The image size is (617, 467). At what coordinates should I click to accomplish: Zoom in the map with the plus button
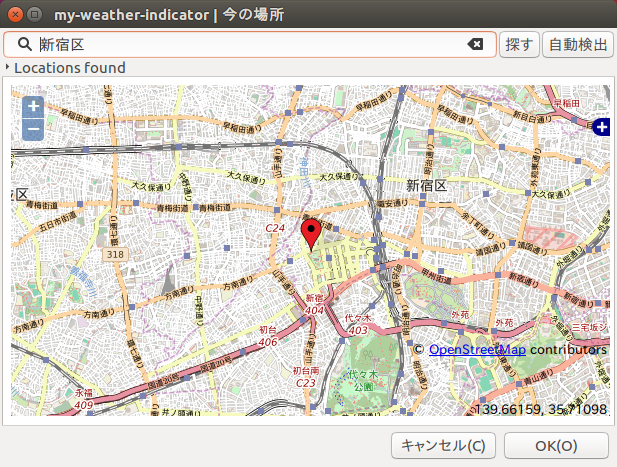point(33,107)
